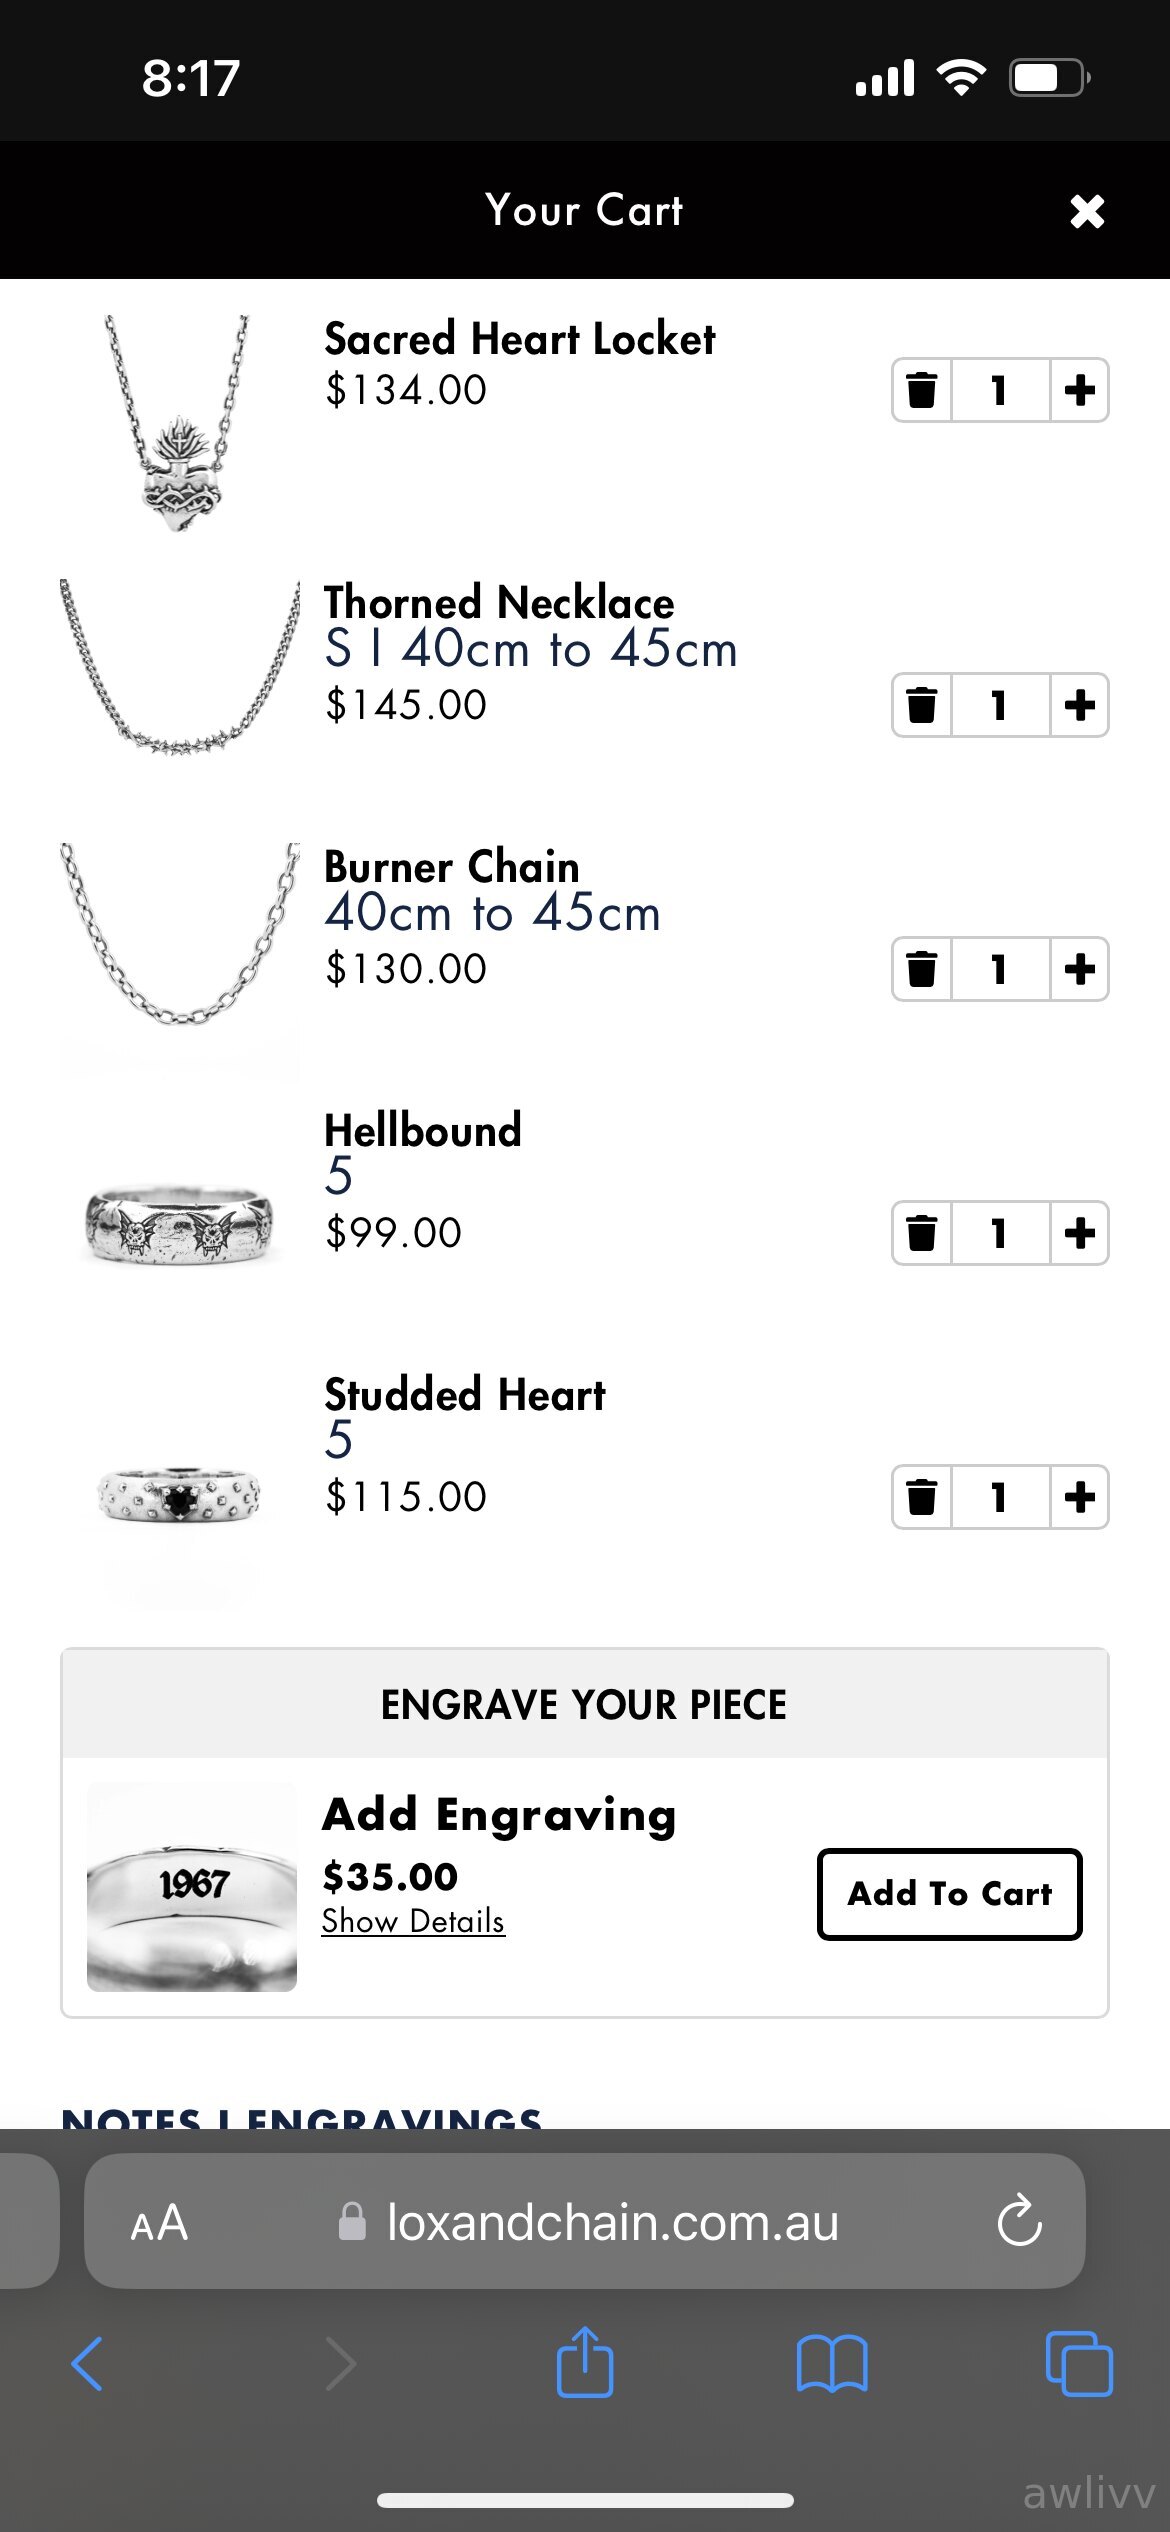Close the Your Cart panel
This screenshot has width=1170, height=2532.
[1087, 211]
